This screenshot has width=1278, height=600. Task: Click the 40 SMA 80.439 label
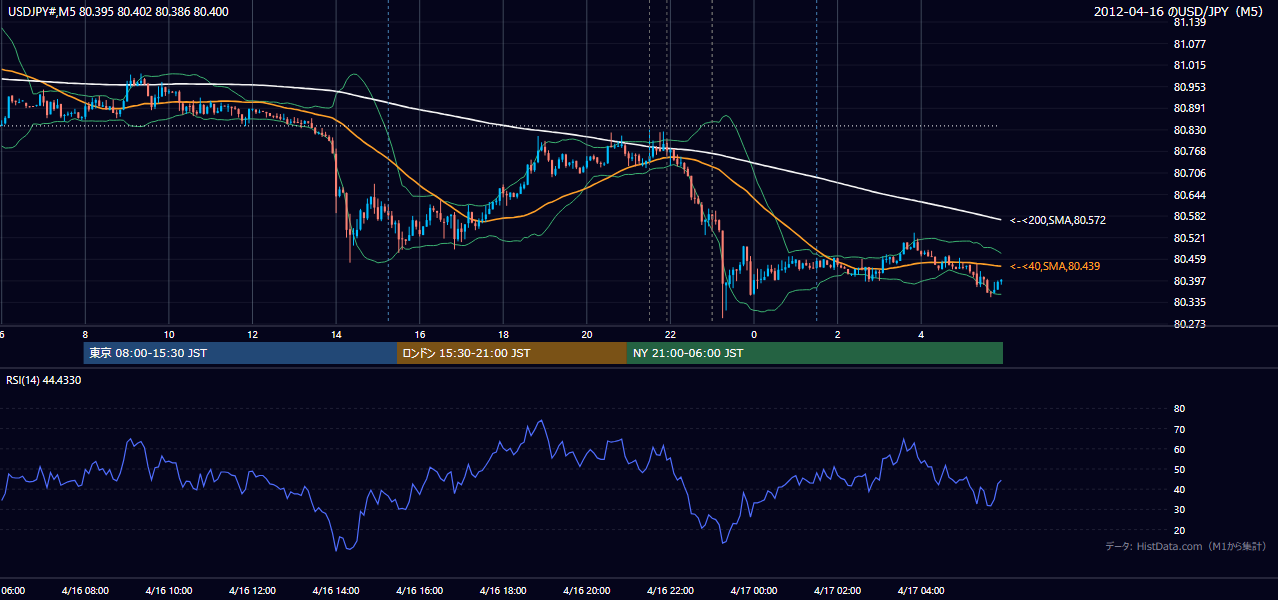coord(1055,266)
